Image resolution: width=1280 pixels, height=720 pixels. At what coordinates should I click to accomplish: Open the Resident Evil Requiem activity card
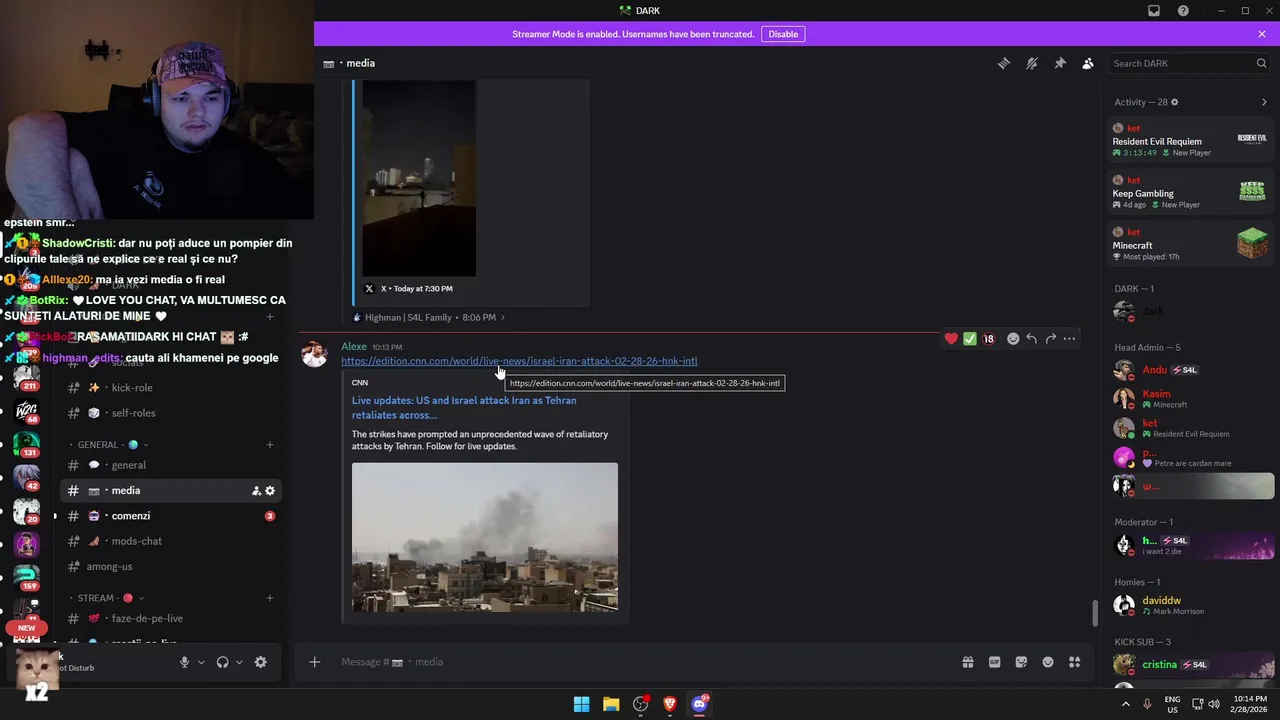point(1190,141)
